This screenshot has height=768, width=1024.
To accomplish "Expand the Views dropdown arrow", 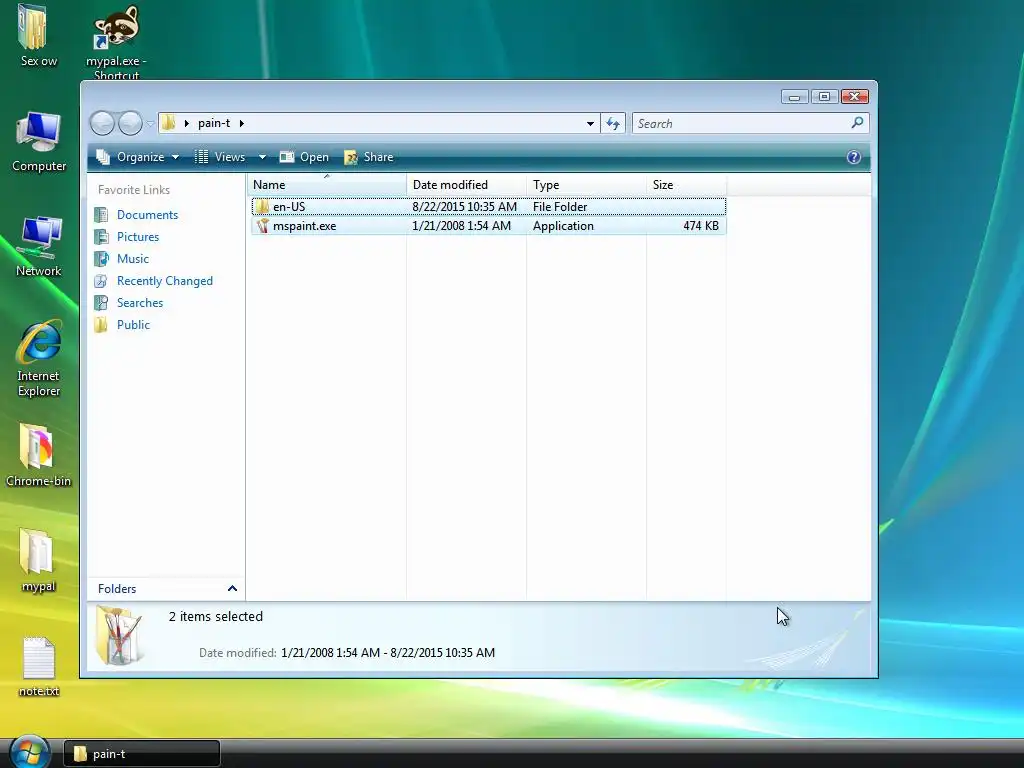I will (263, 157).
